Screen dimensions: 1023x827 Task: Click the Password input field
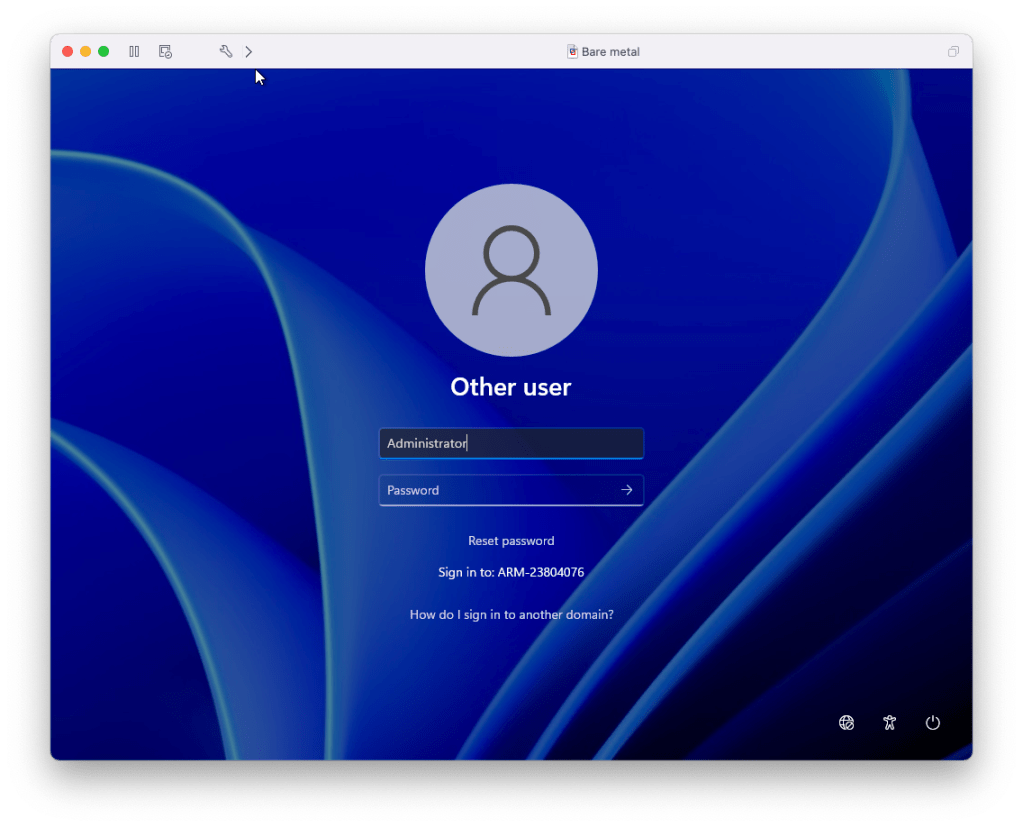tap(495, 490)
